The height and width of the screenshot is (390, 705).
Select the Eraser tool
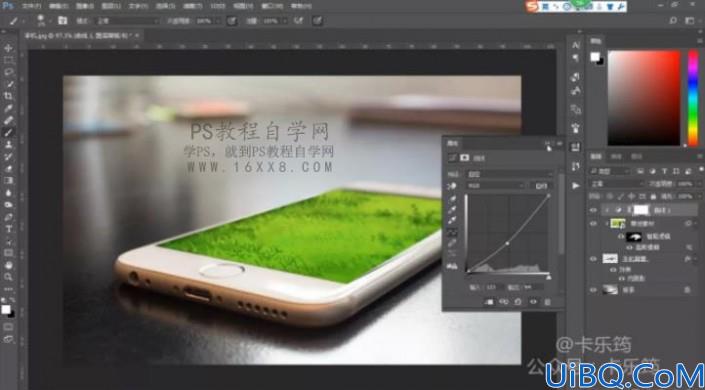click(9, 169)
